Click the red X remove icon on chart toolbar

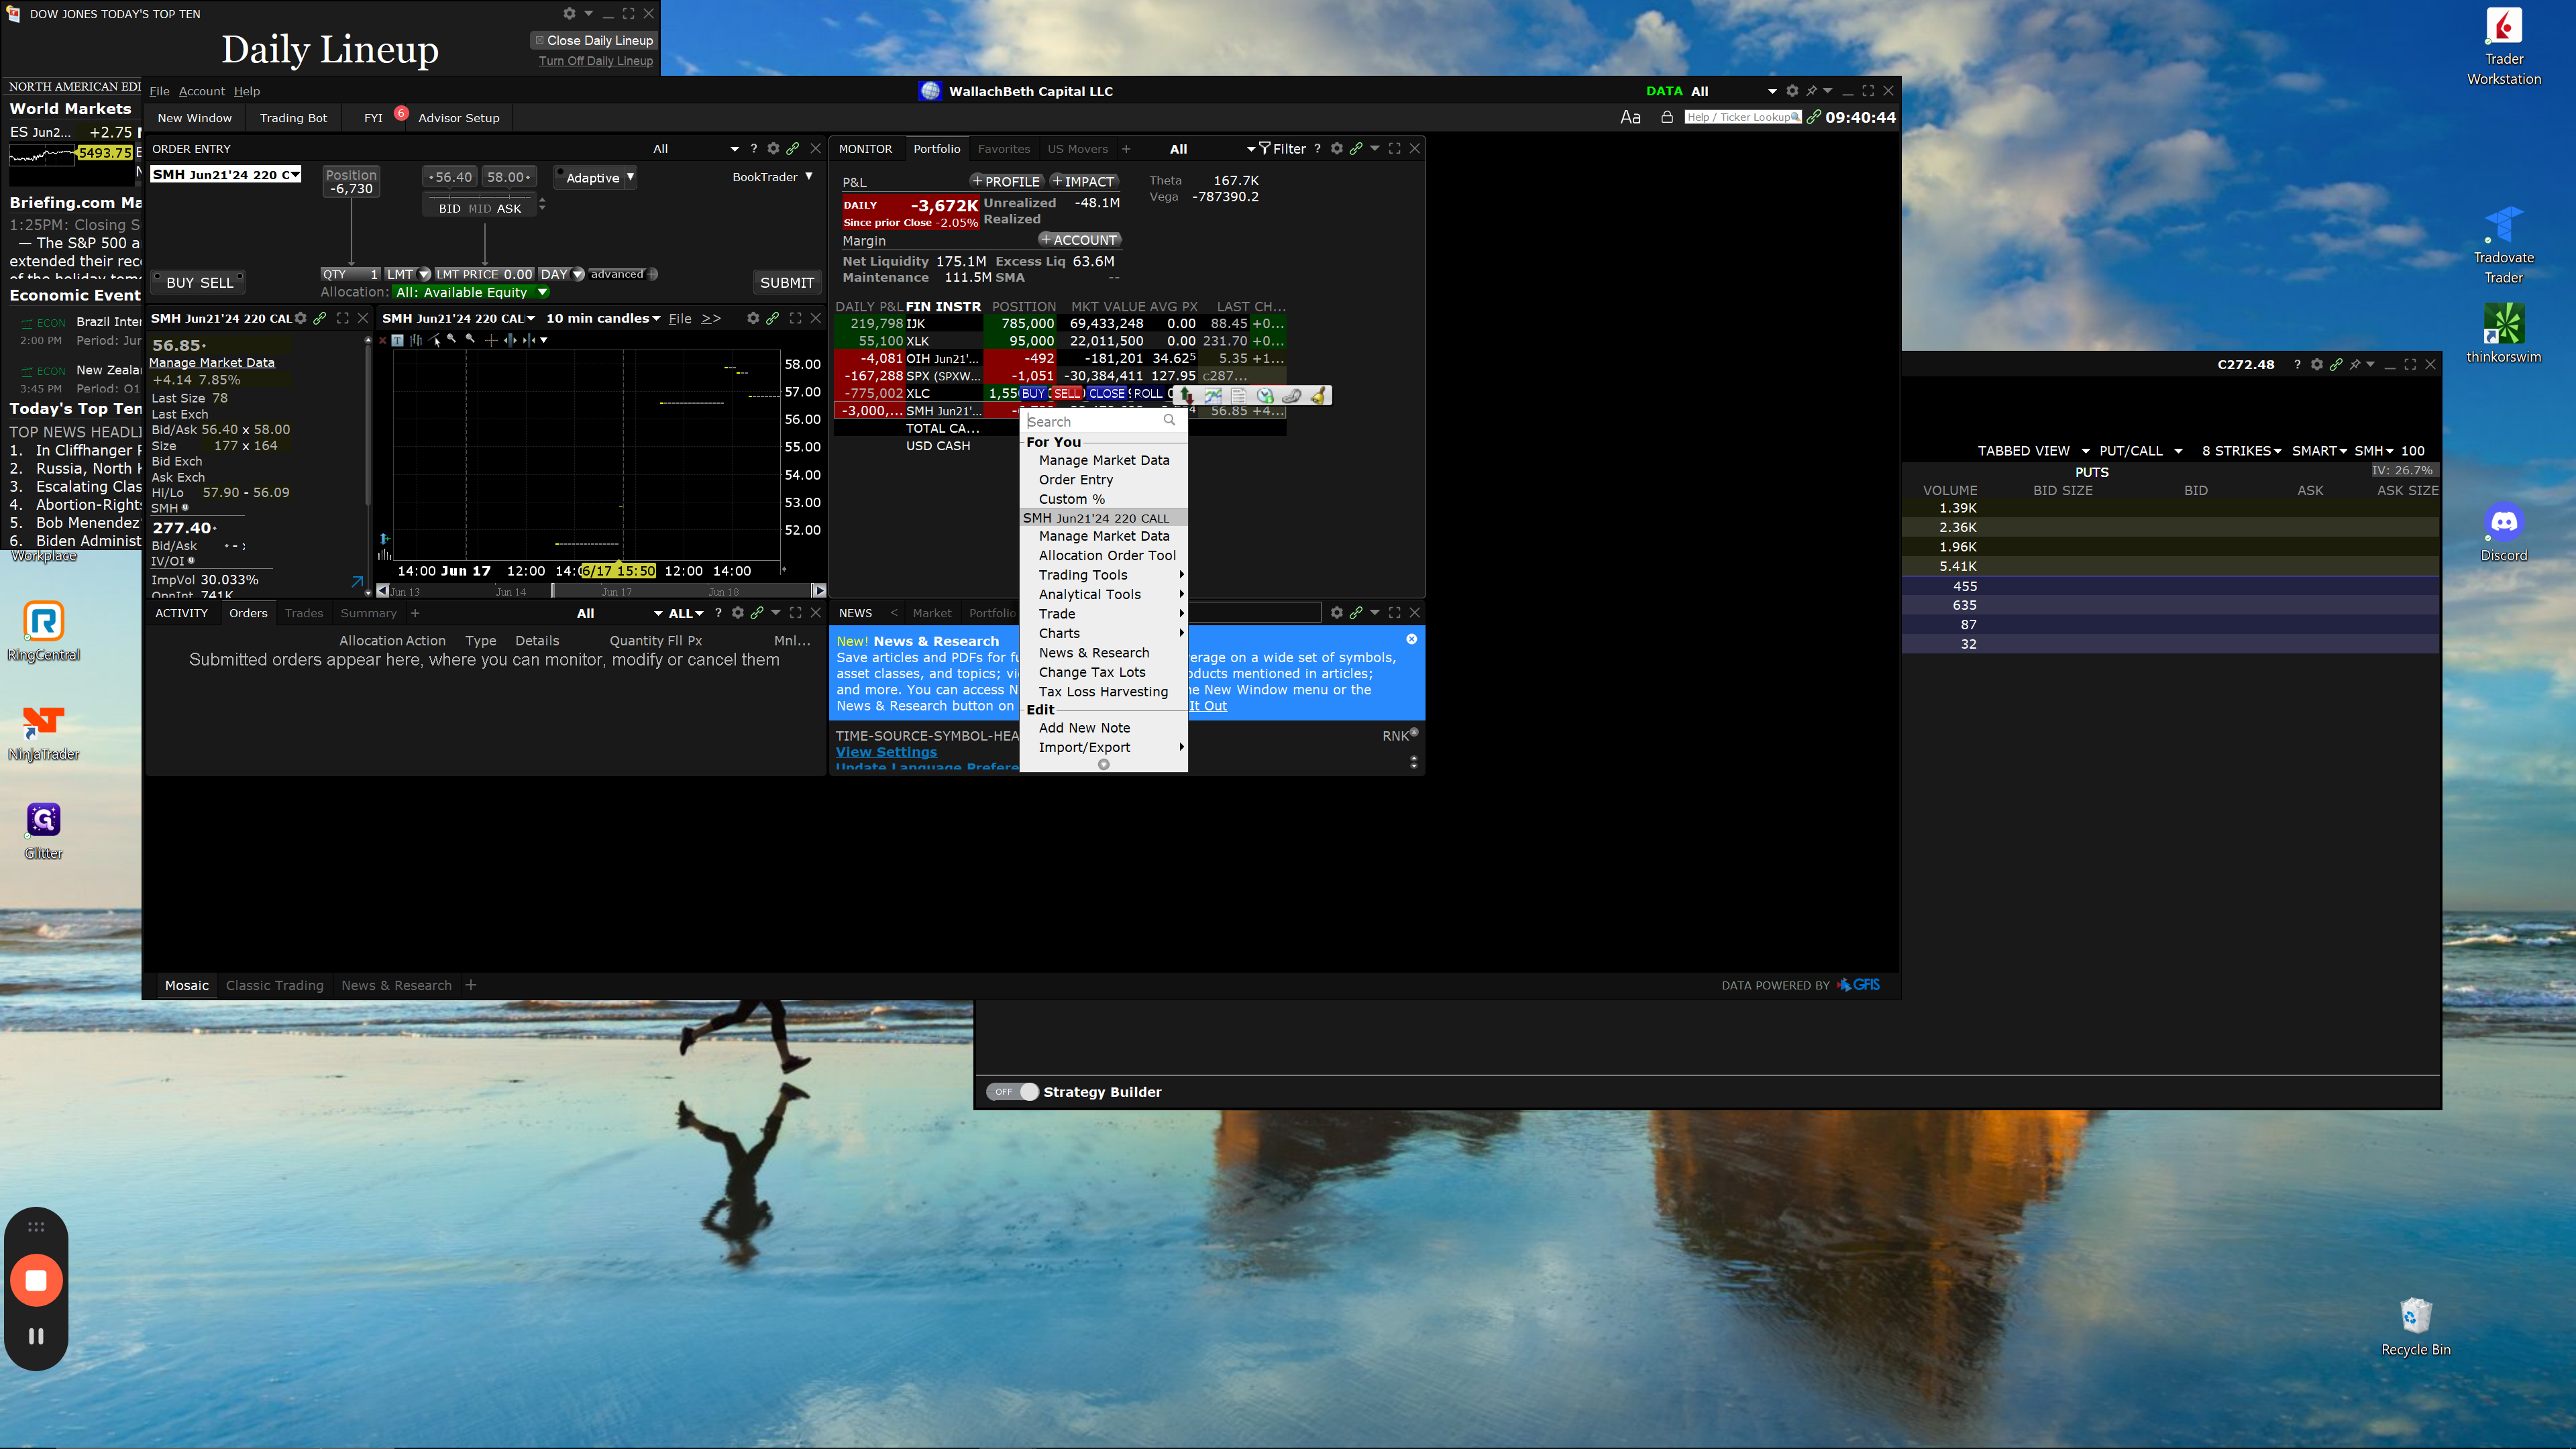pos(382,340)
